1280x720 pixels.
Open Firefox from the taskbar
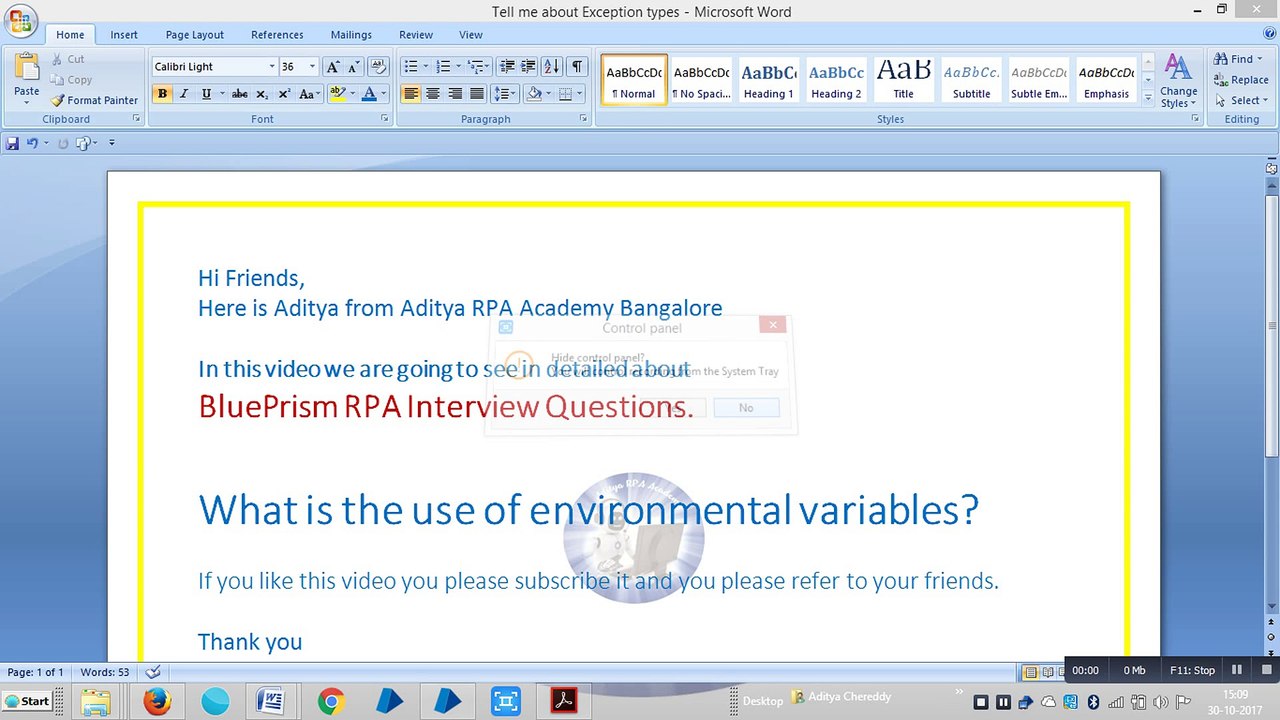[157, 702]
